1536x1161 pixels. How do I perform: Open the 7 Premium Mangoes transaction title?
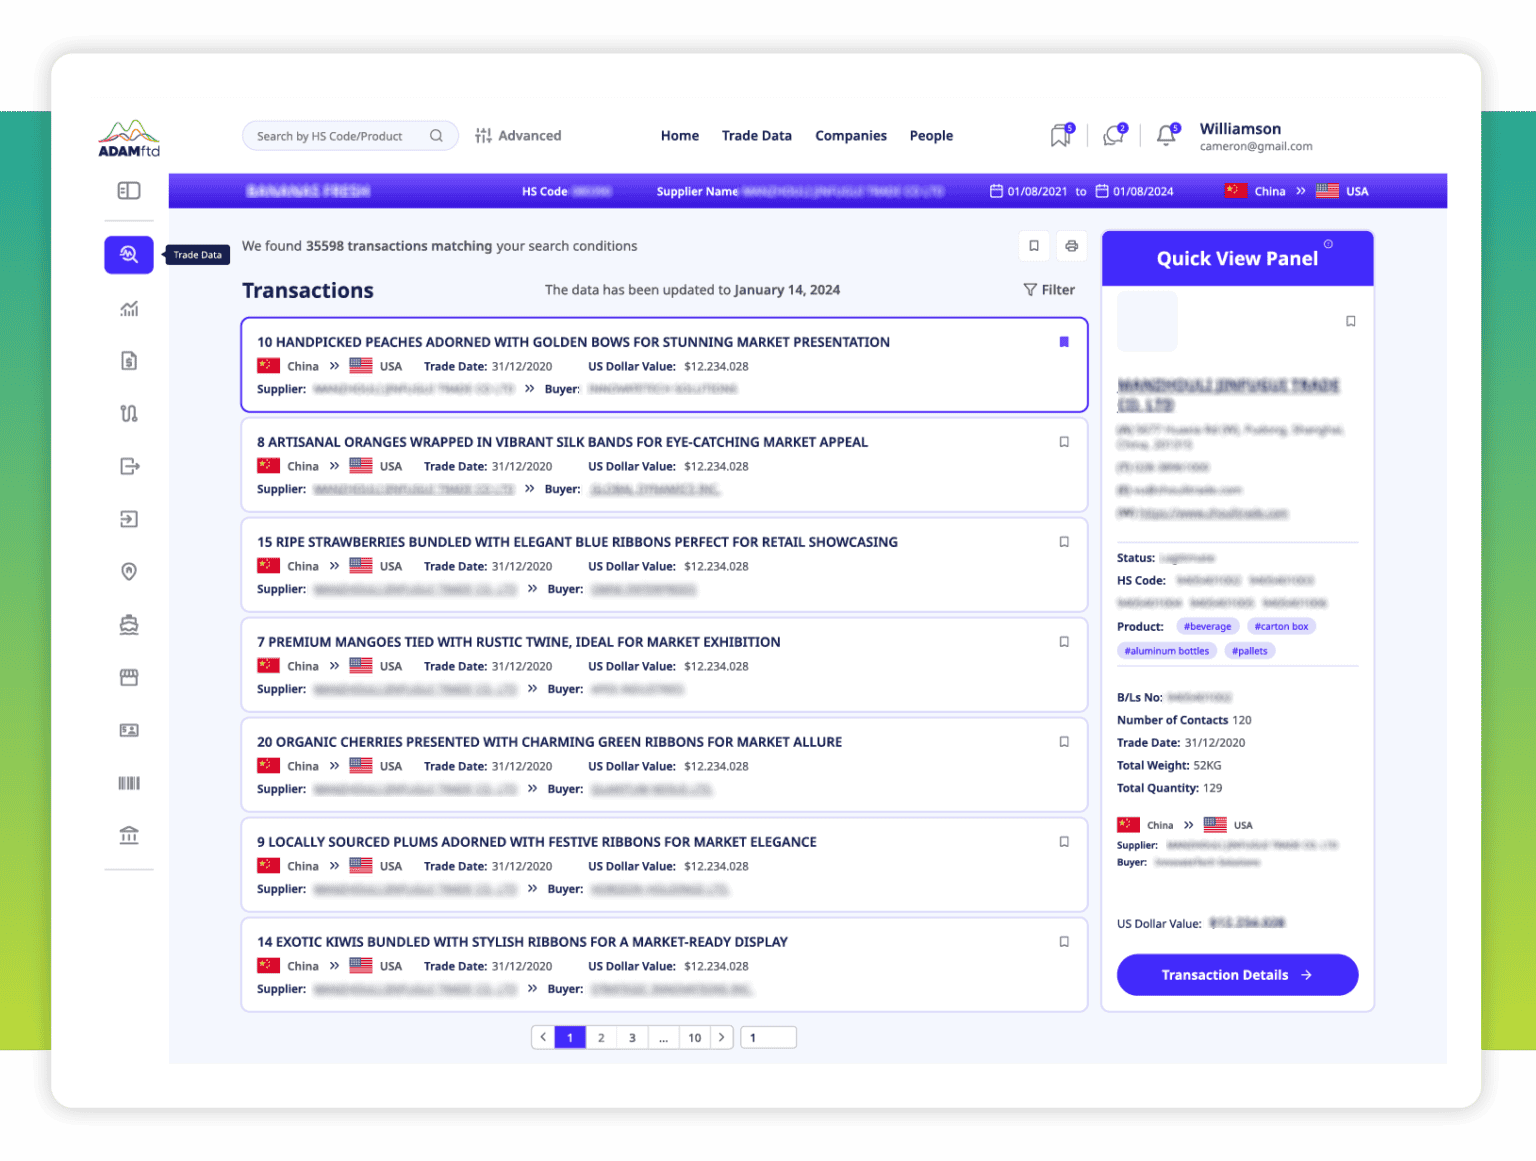click(518, 642)
